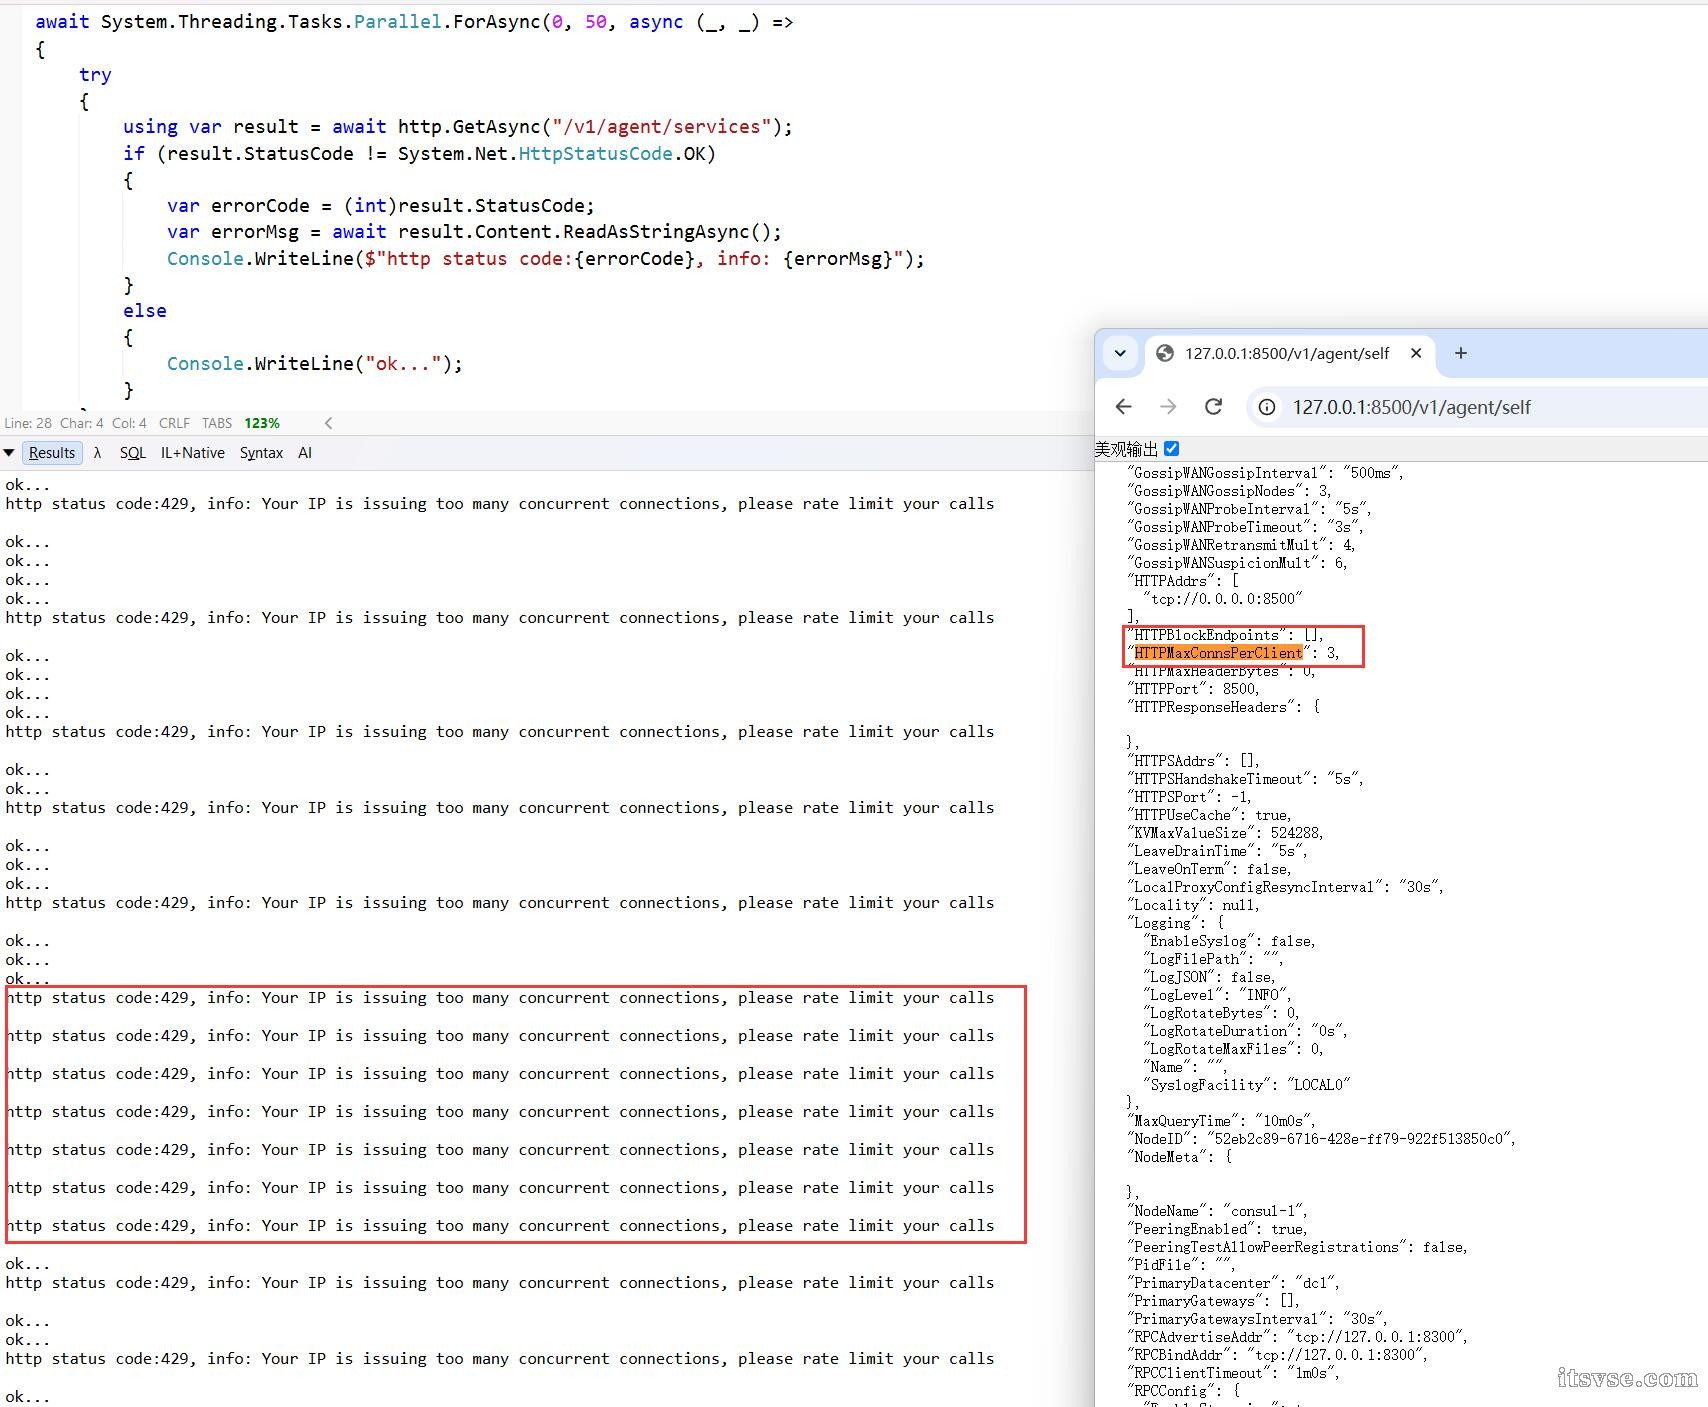Go back in the browser window
Image resolution: width=1708 pixels, height=1407 pixels.
[x=1123, y=407]
